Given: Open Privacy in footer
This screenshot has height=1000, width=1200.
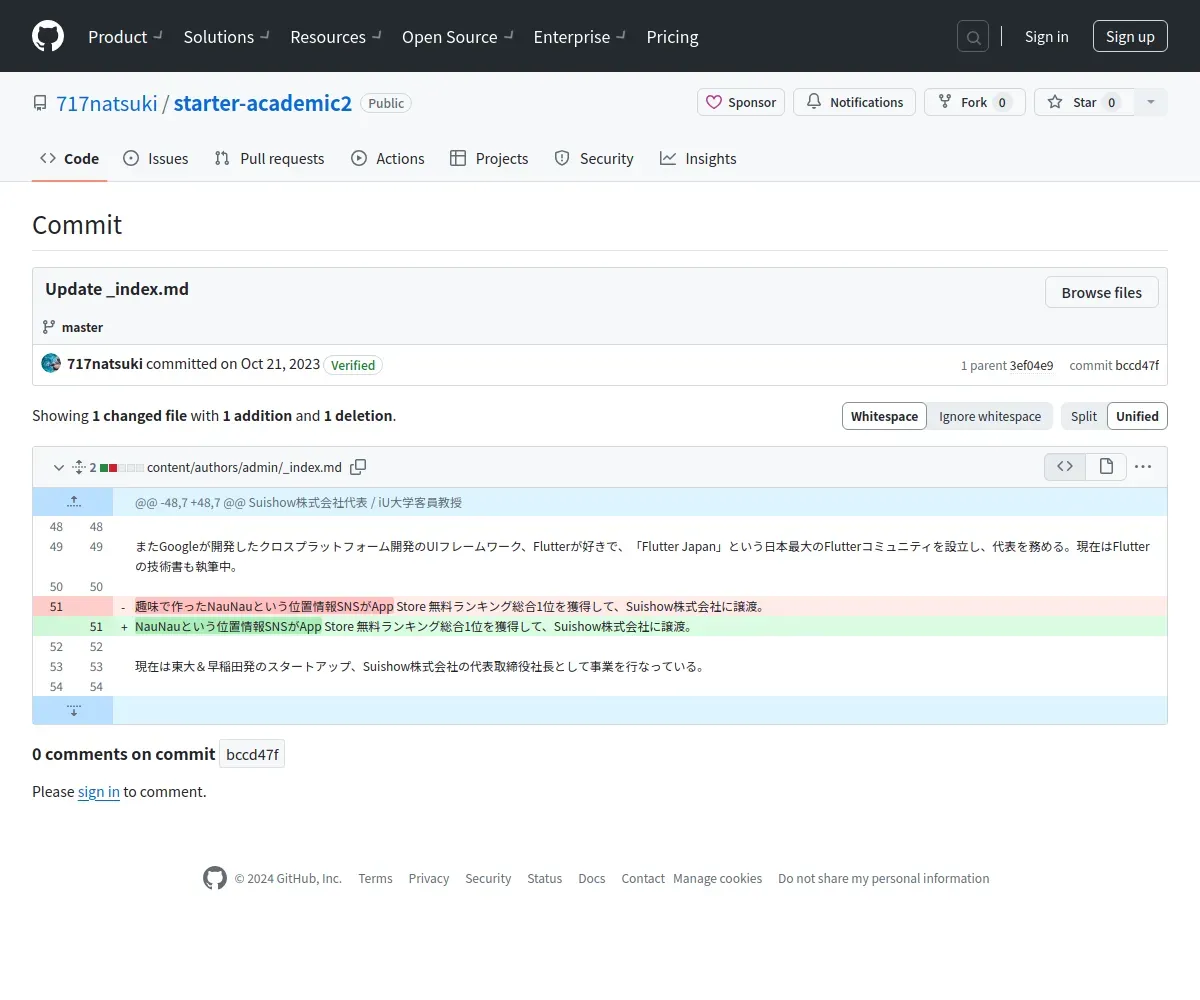Looking at the screenshot, I should pyautogui.click(x=429, y=878).
